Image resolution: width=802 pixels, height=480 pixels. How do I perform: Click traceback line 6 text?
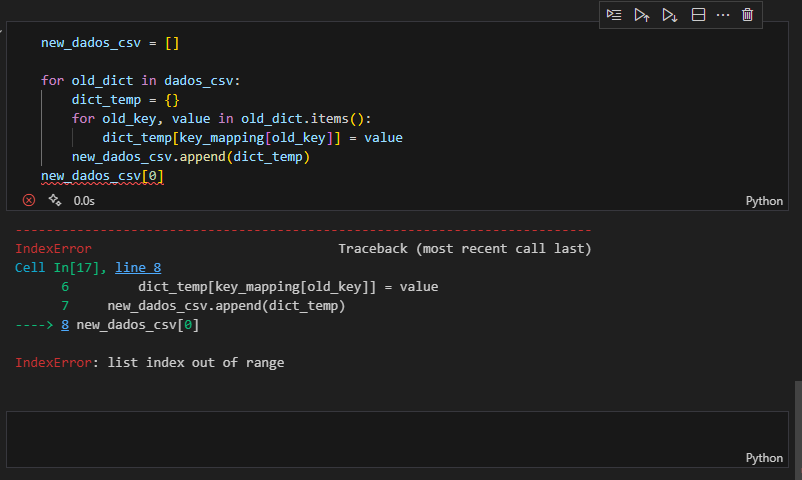288,287
